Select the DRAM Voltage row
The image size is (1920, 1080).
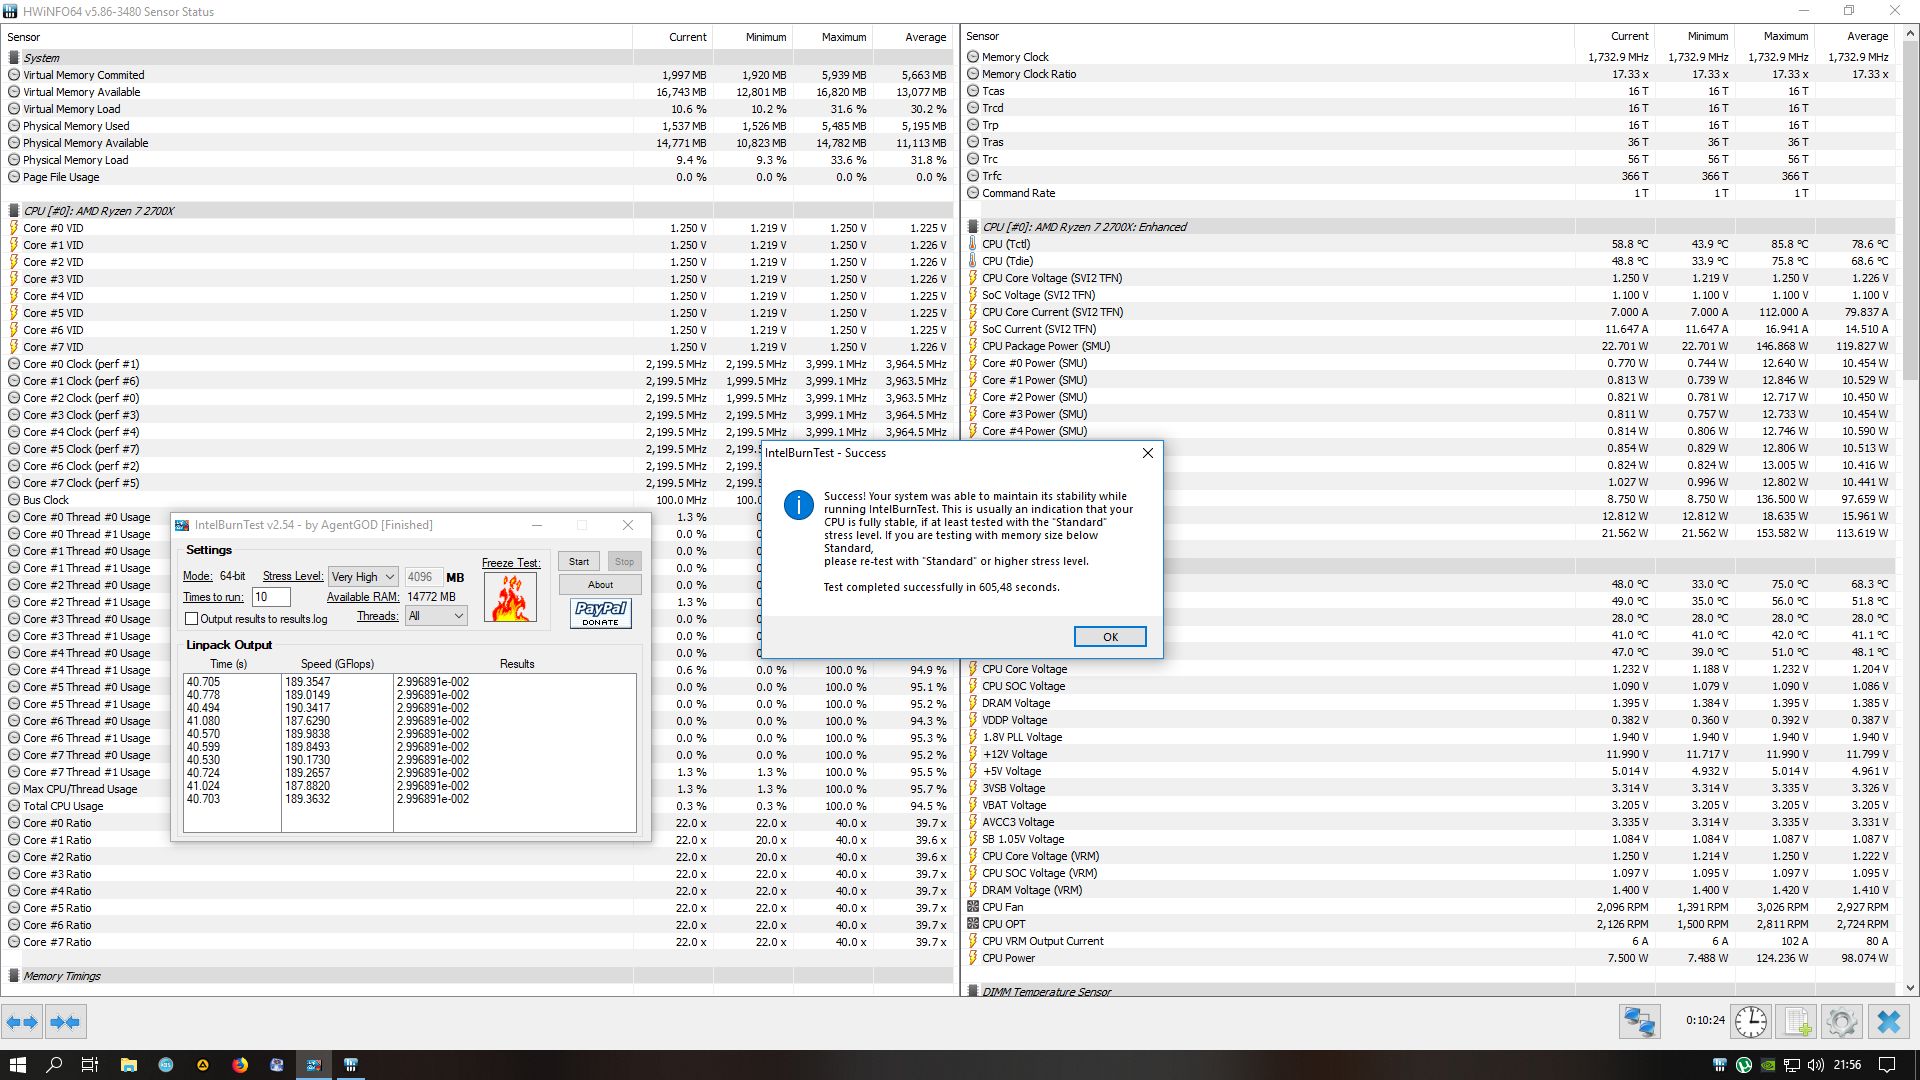(x=1430, y=703)
